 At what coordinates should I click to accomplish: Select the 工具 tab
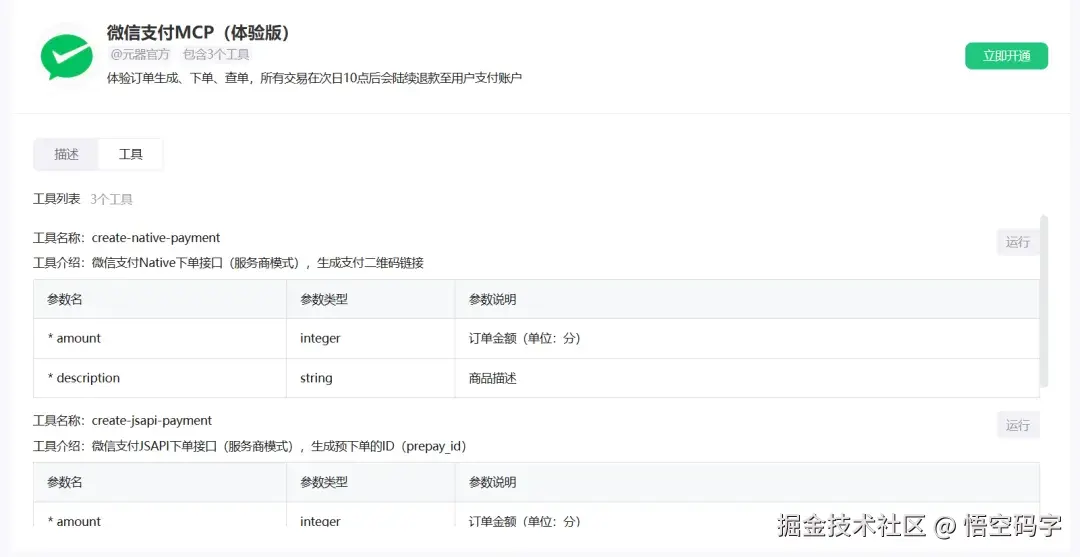tap(130, 154)
